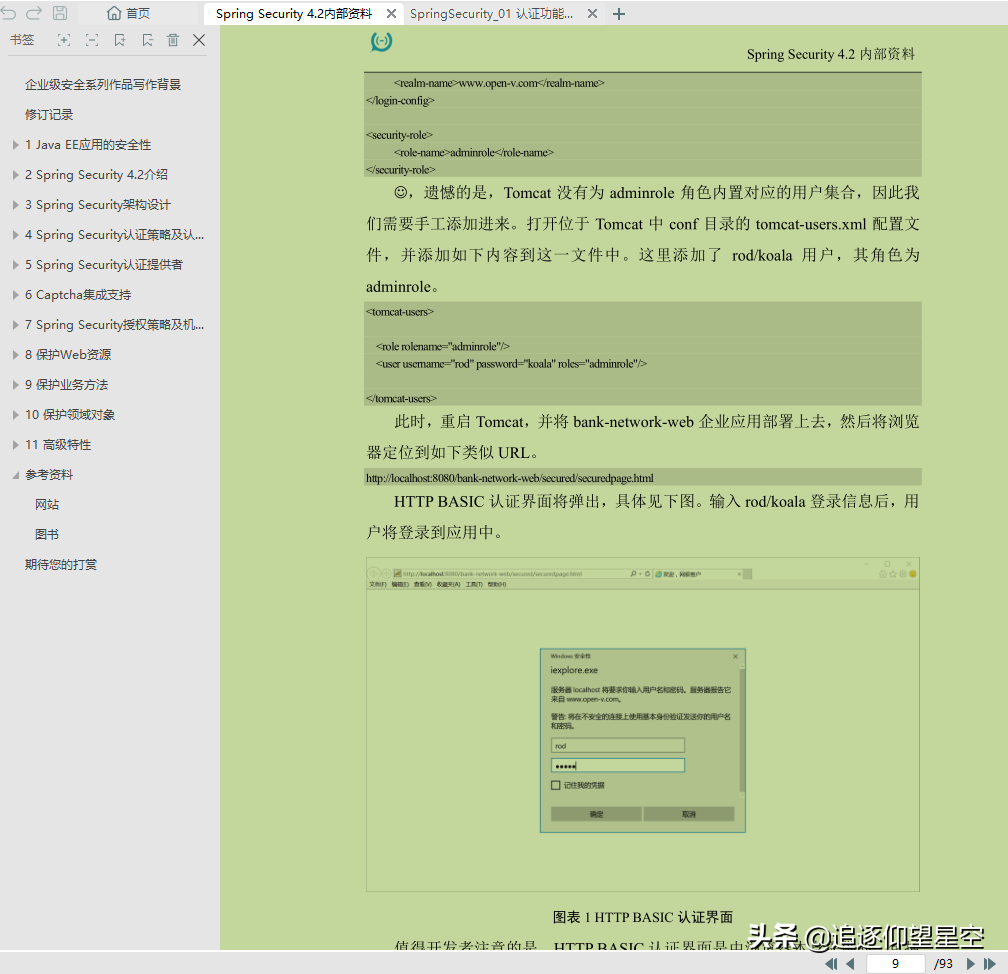
Task: Click the document header logo icon
Action: [x=381, y=42]
